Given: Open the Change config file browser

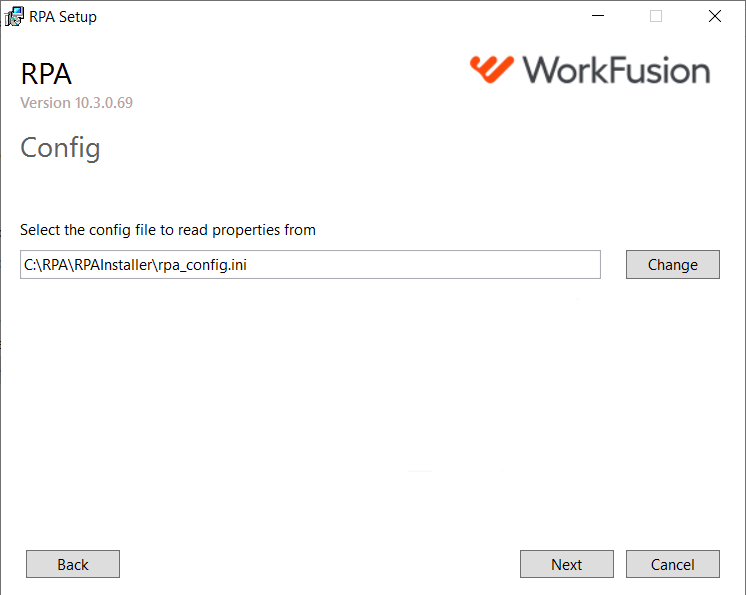Looking at the screenshot, I should pos(672,264).
